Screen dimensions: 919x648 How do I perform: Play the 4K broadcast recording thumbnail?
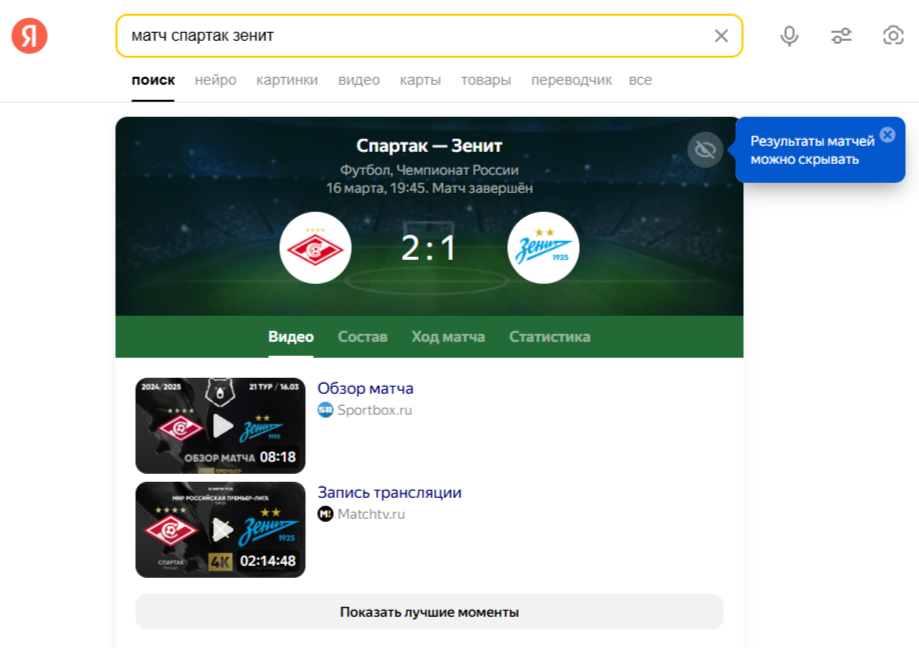click(220, 530)
